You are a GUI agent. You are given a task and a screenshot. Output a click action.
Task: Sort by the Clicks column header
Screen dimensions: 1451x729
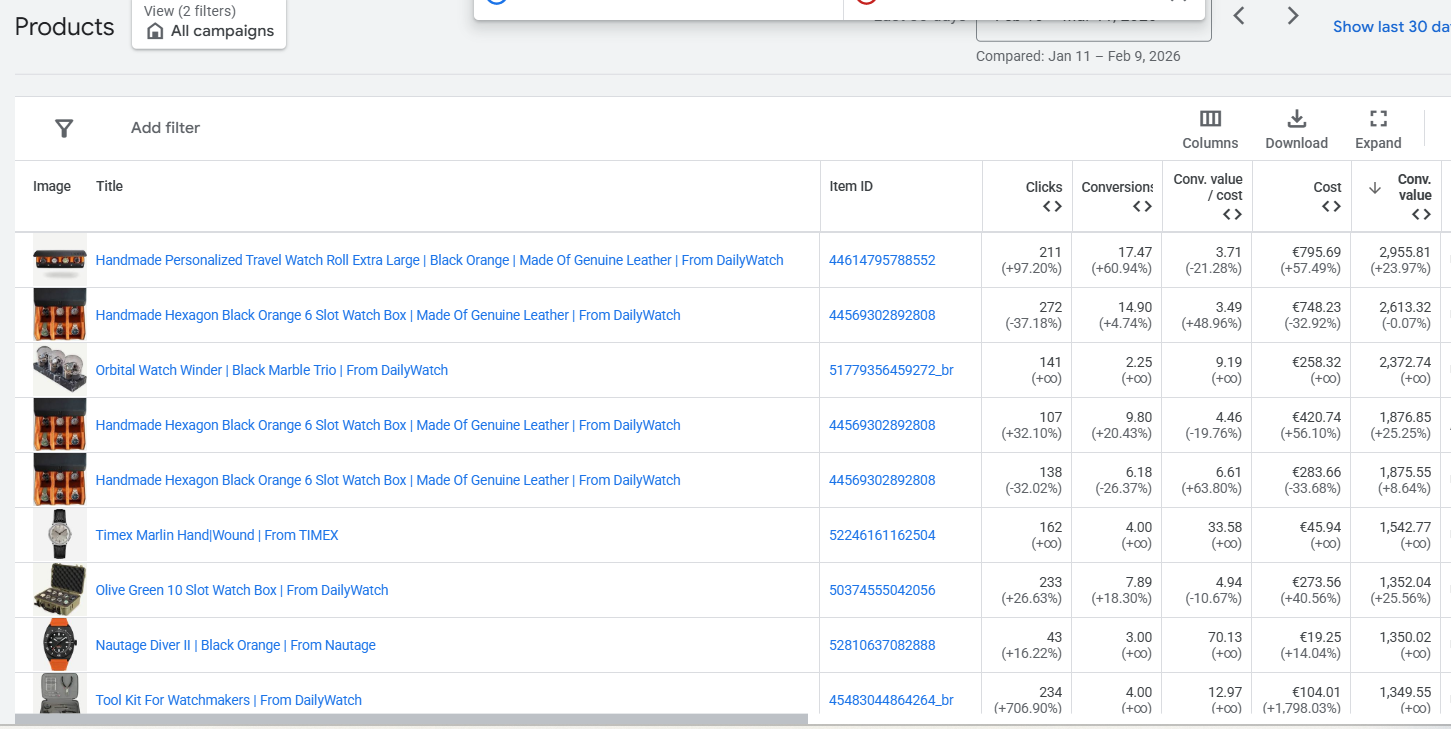coord(1044,187)
